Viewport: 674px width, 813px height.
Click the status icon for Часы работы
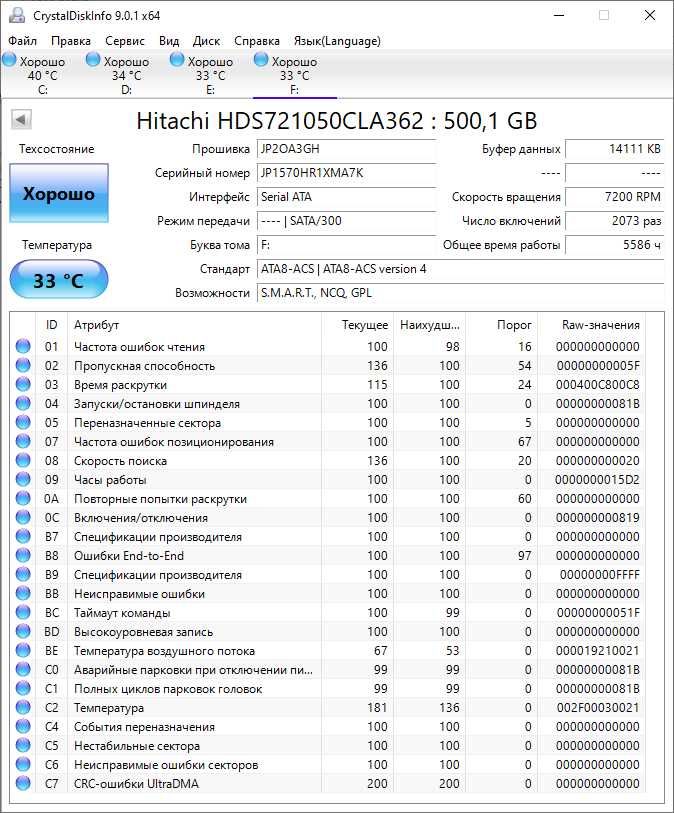coord(23,480)
